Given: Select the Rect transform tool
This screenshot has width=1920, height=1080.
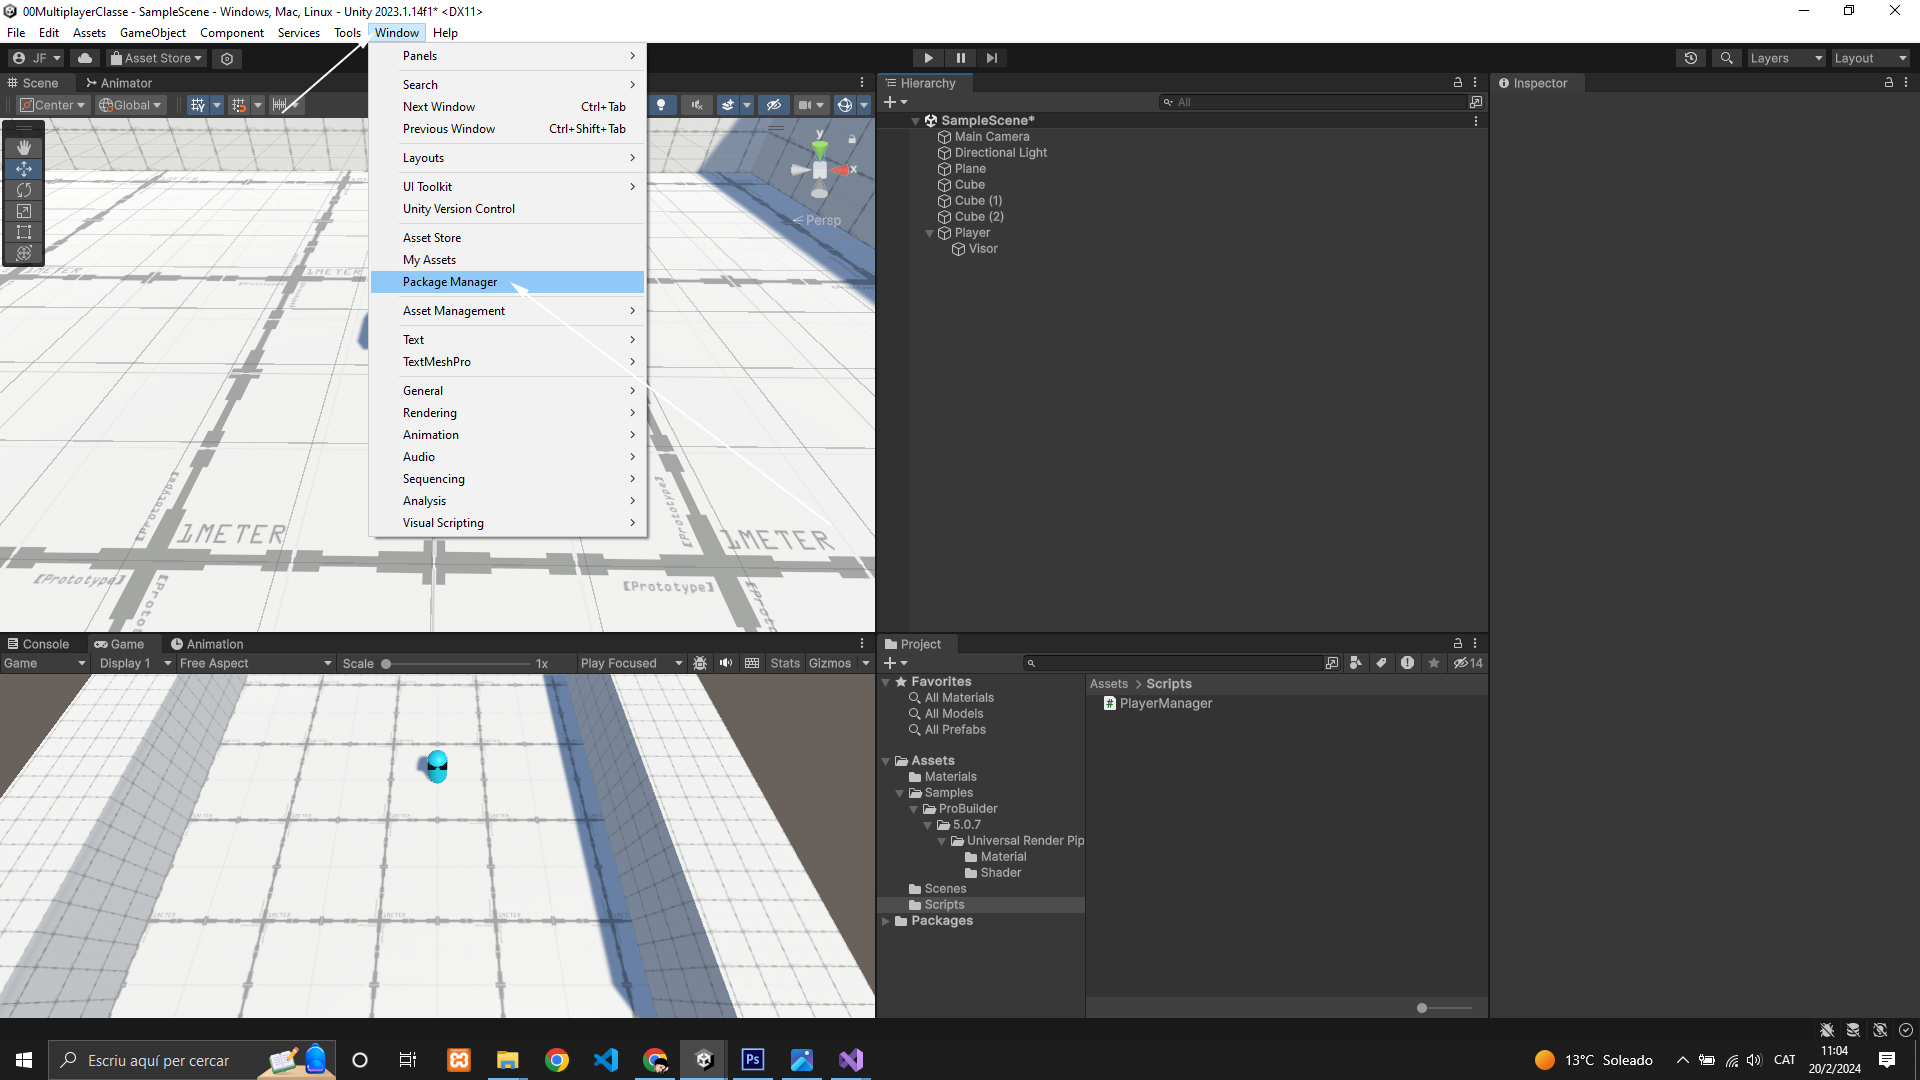Looking at the screenshot, I should click(x=24, y=232).
